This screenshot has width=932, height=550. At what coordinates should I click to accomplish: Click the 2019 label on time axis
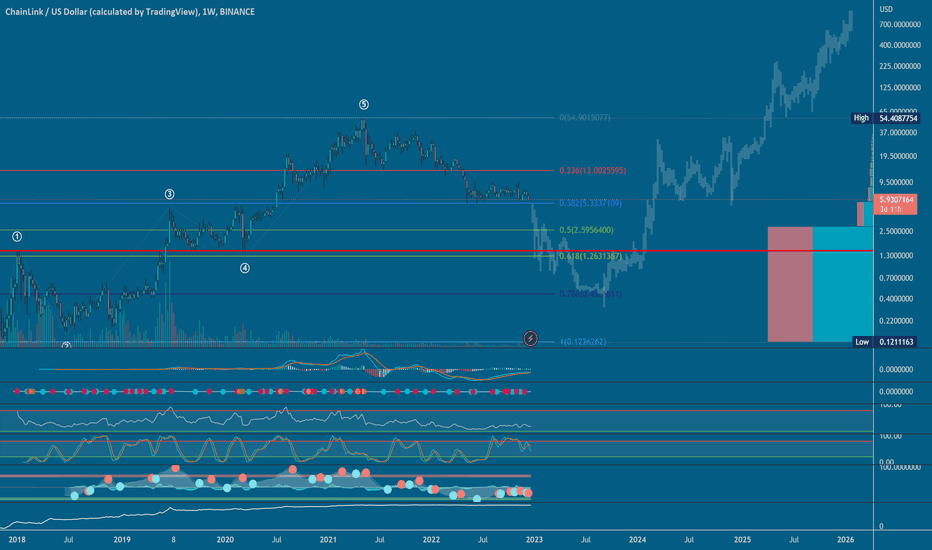pos(122,540)
